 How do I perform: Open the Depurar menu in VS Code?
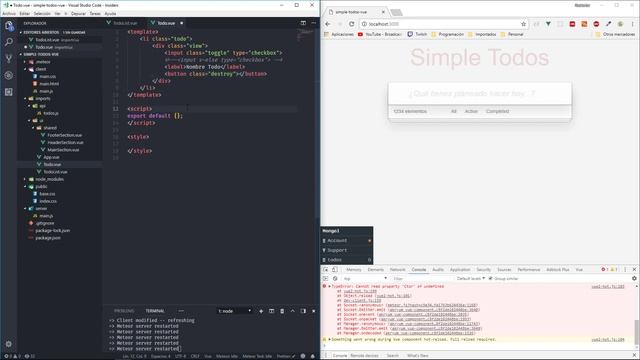[x=78, y=13]
